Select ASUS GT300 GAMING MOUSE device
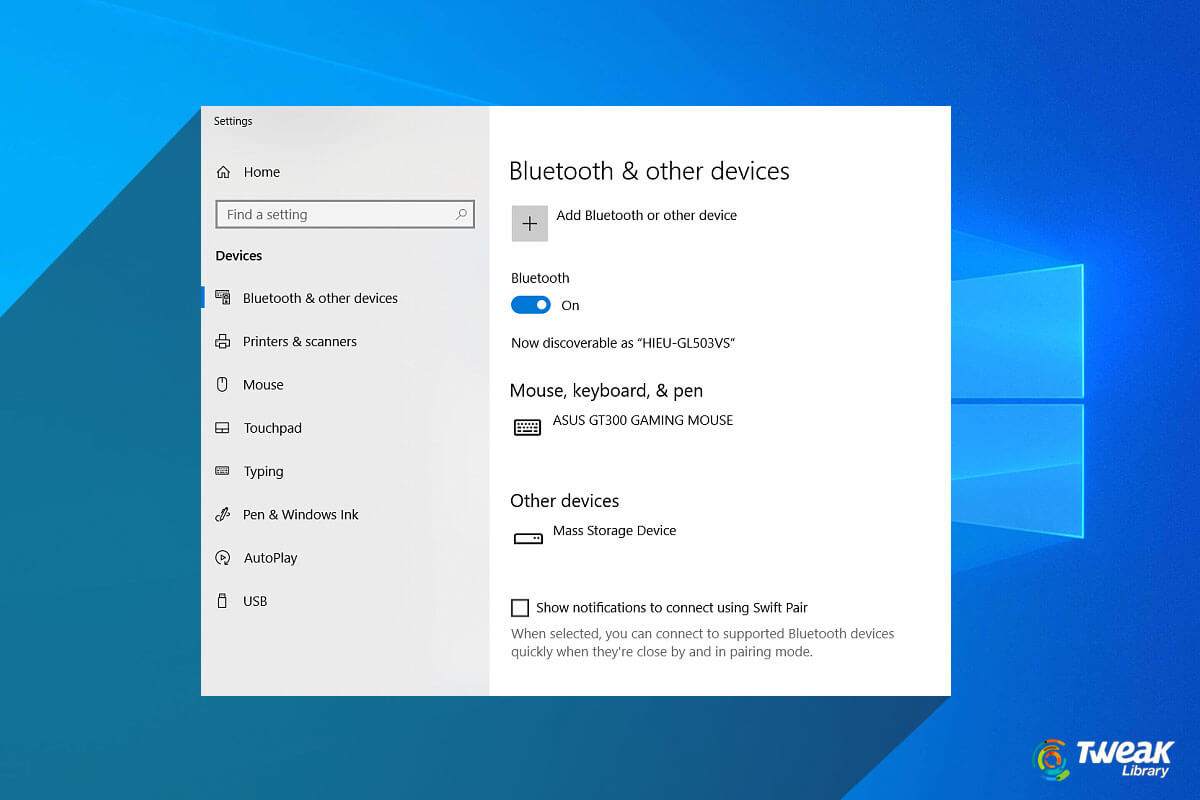The width and height of the screenshot is (1200, 800). click(642, 420)
